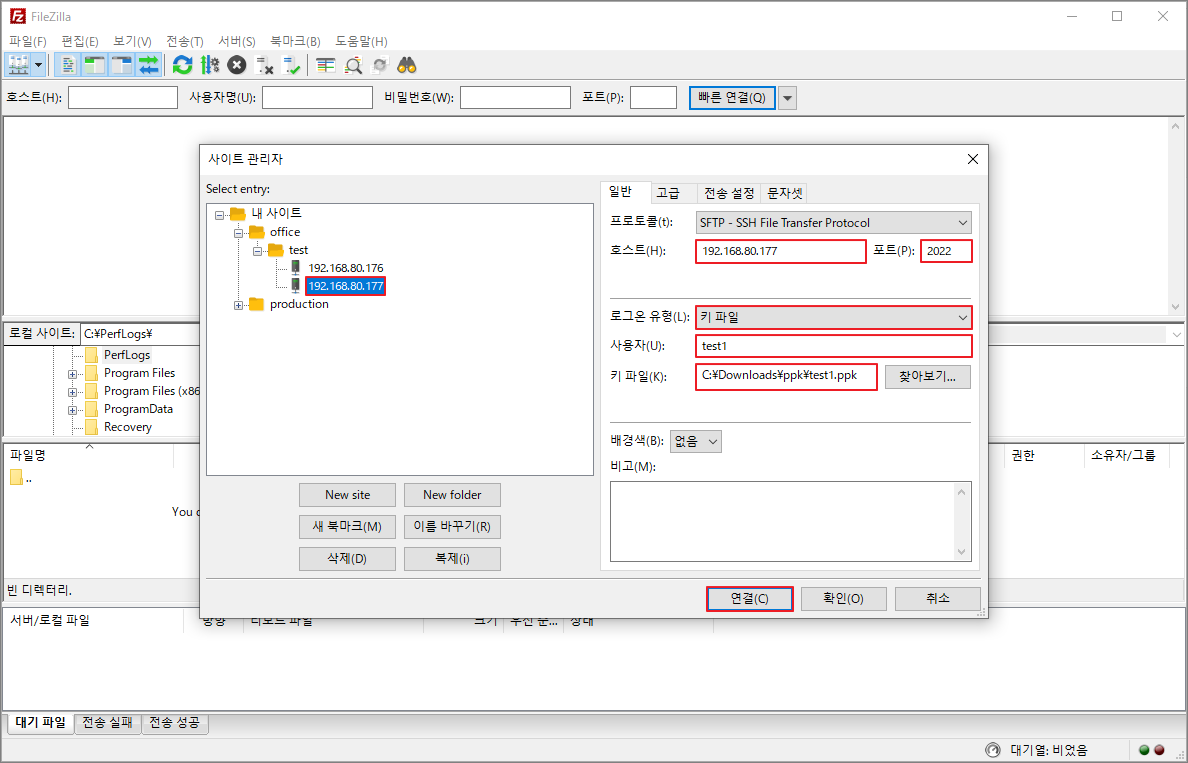Switch to the 전송 성공 queue tab
The image size is (1188, 763).
click(x=174, y=723)
